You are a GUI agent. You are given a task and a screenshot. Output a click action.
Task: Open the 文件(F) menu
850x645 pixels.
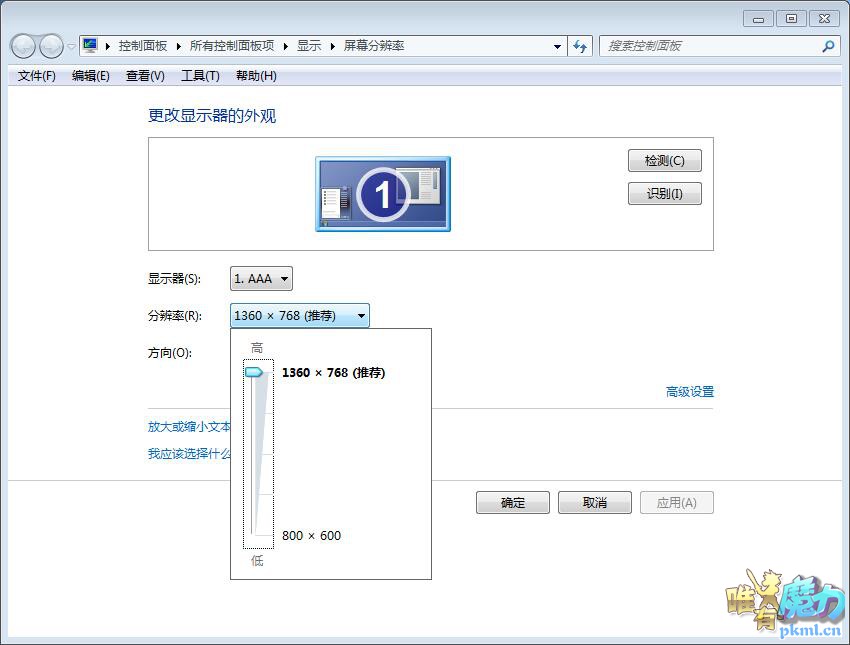coord(37,76)
